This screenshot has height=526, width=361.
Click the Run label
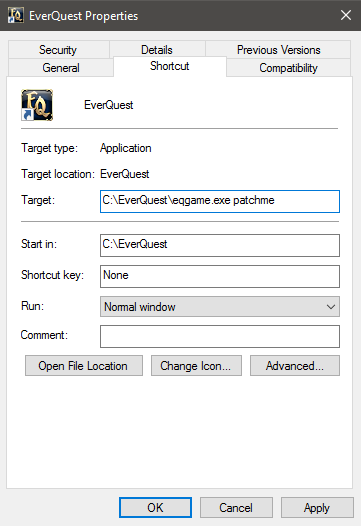pyautogui.click(x=33, y=306)
